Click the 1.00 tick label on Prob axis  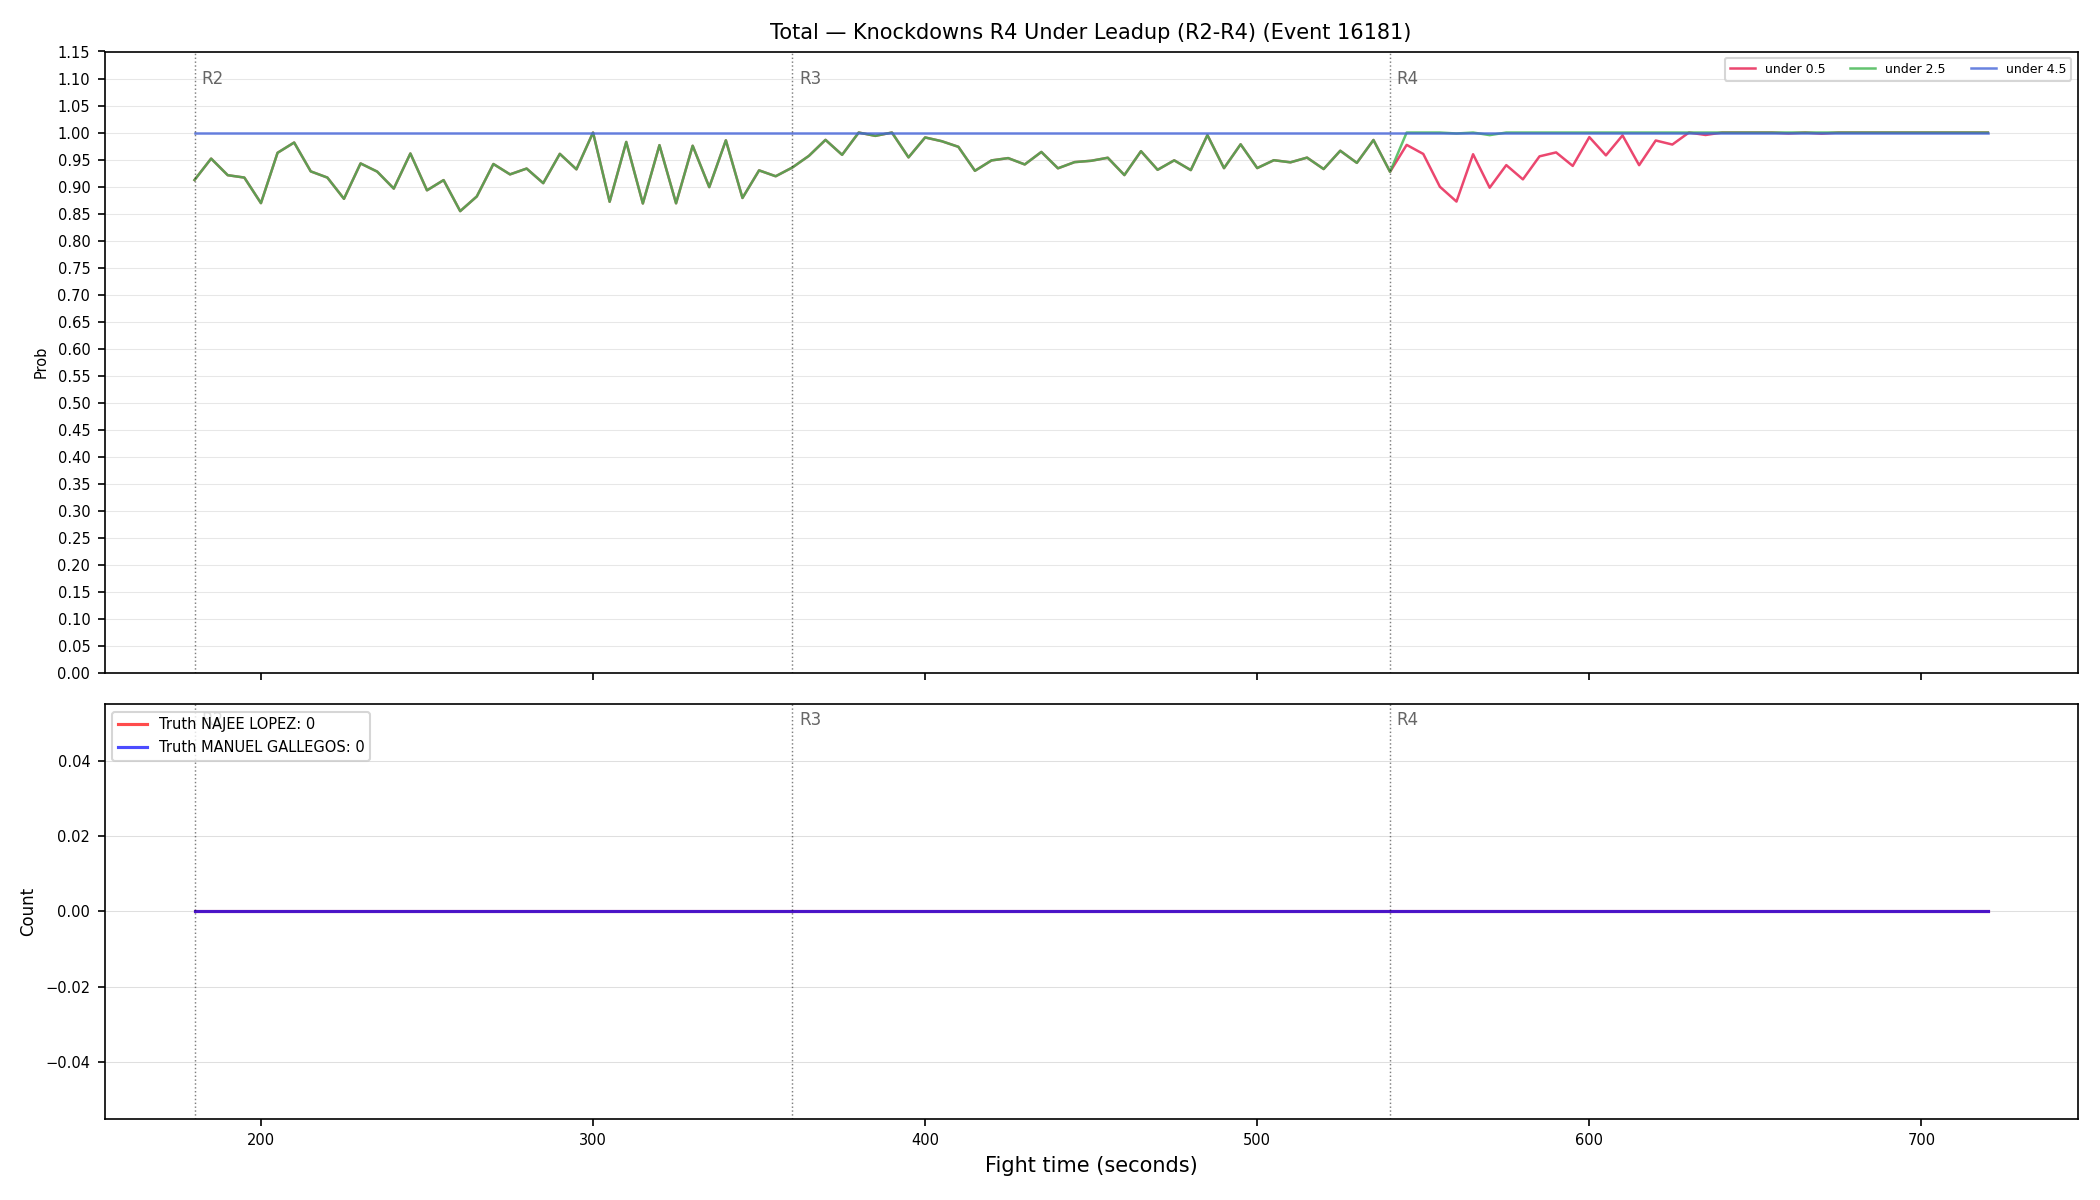pyautogui.click(x=73, y=134)
